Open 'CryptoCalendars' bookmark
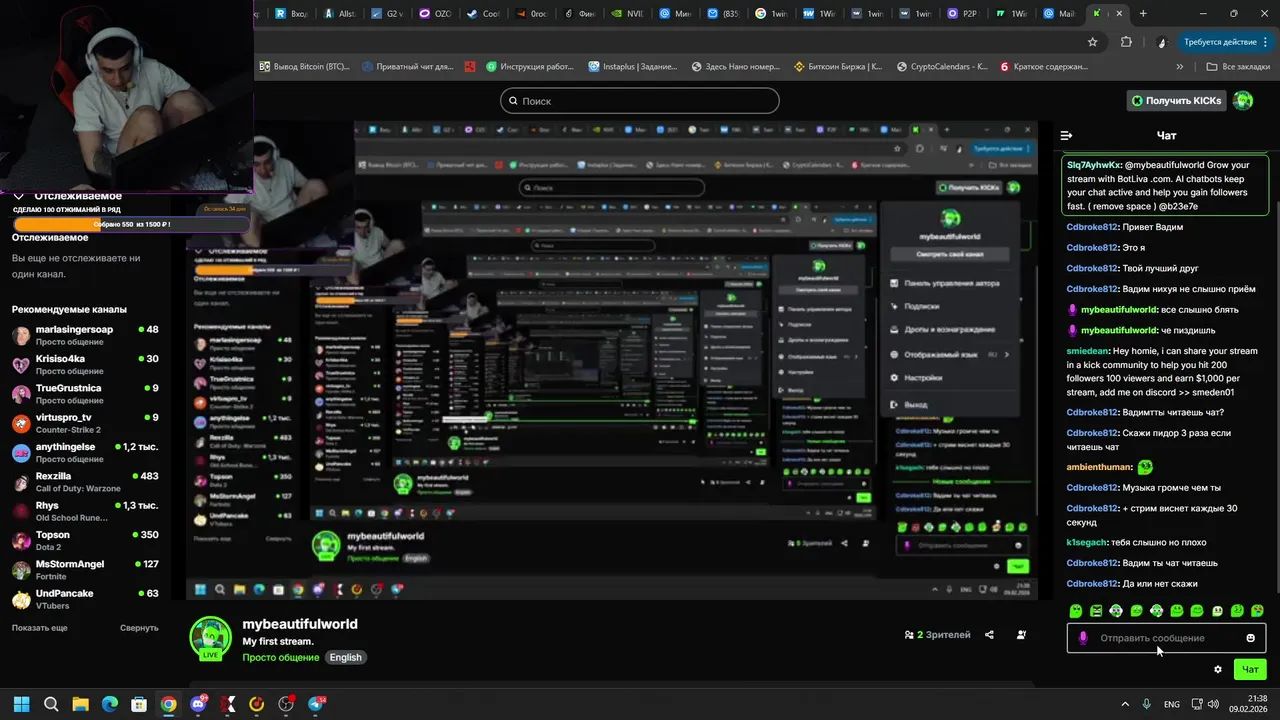 (x=941, y=66)
